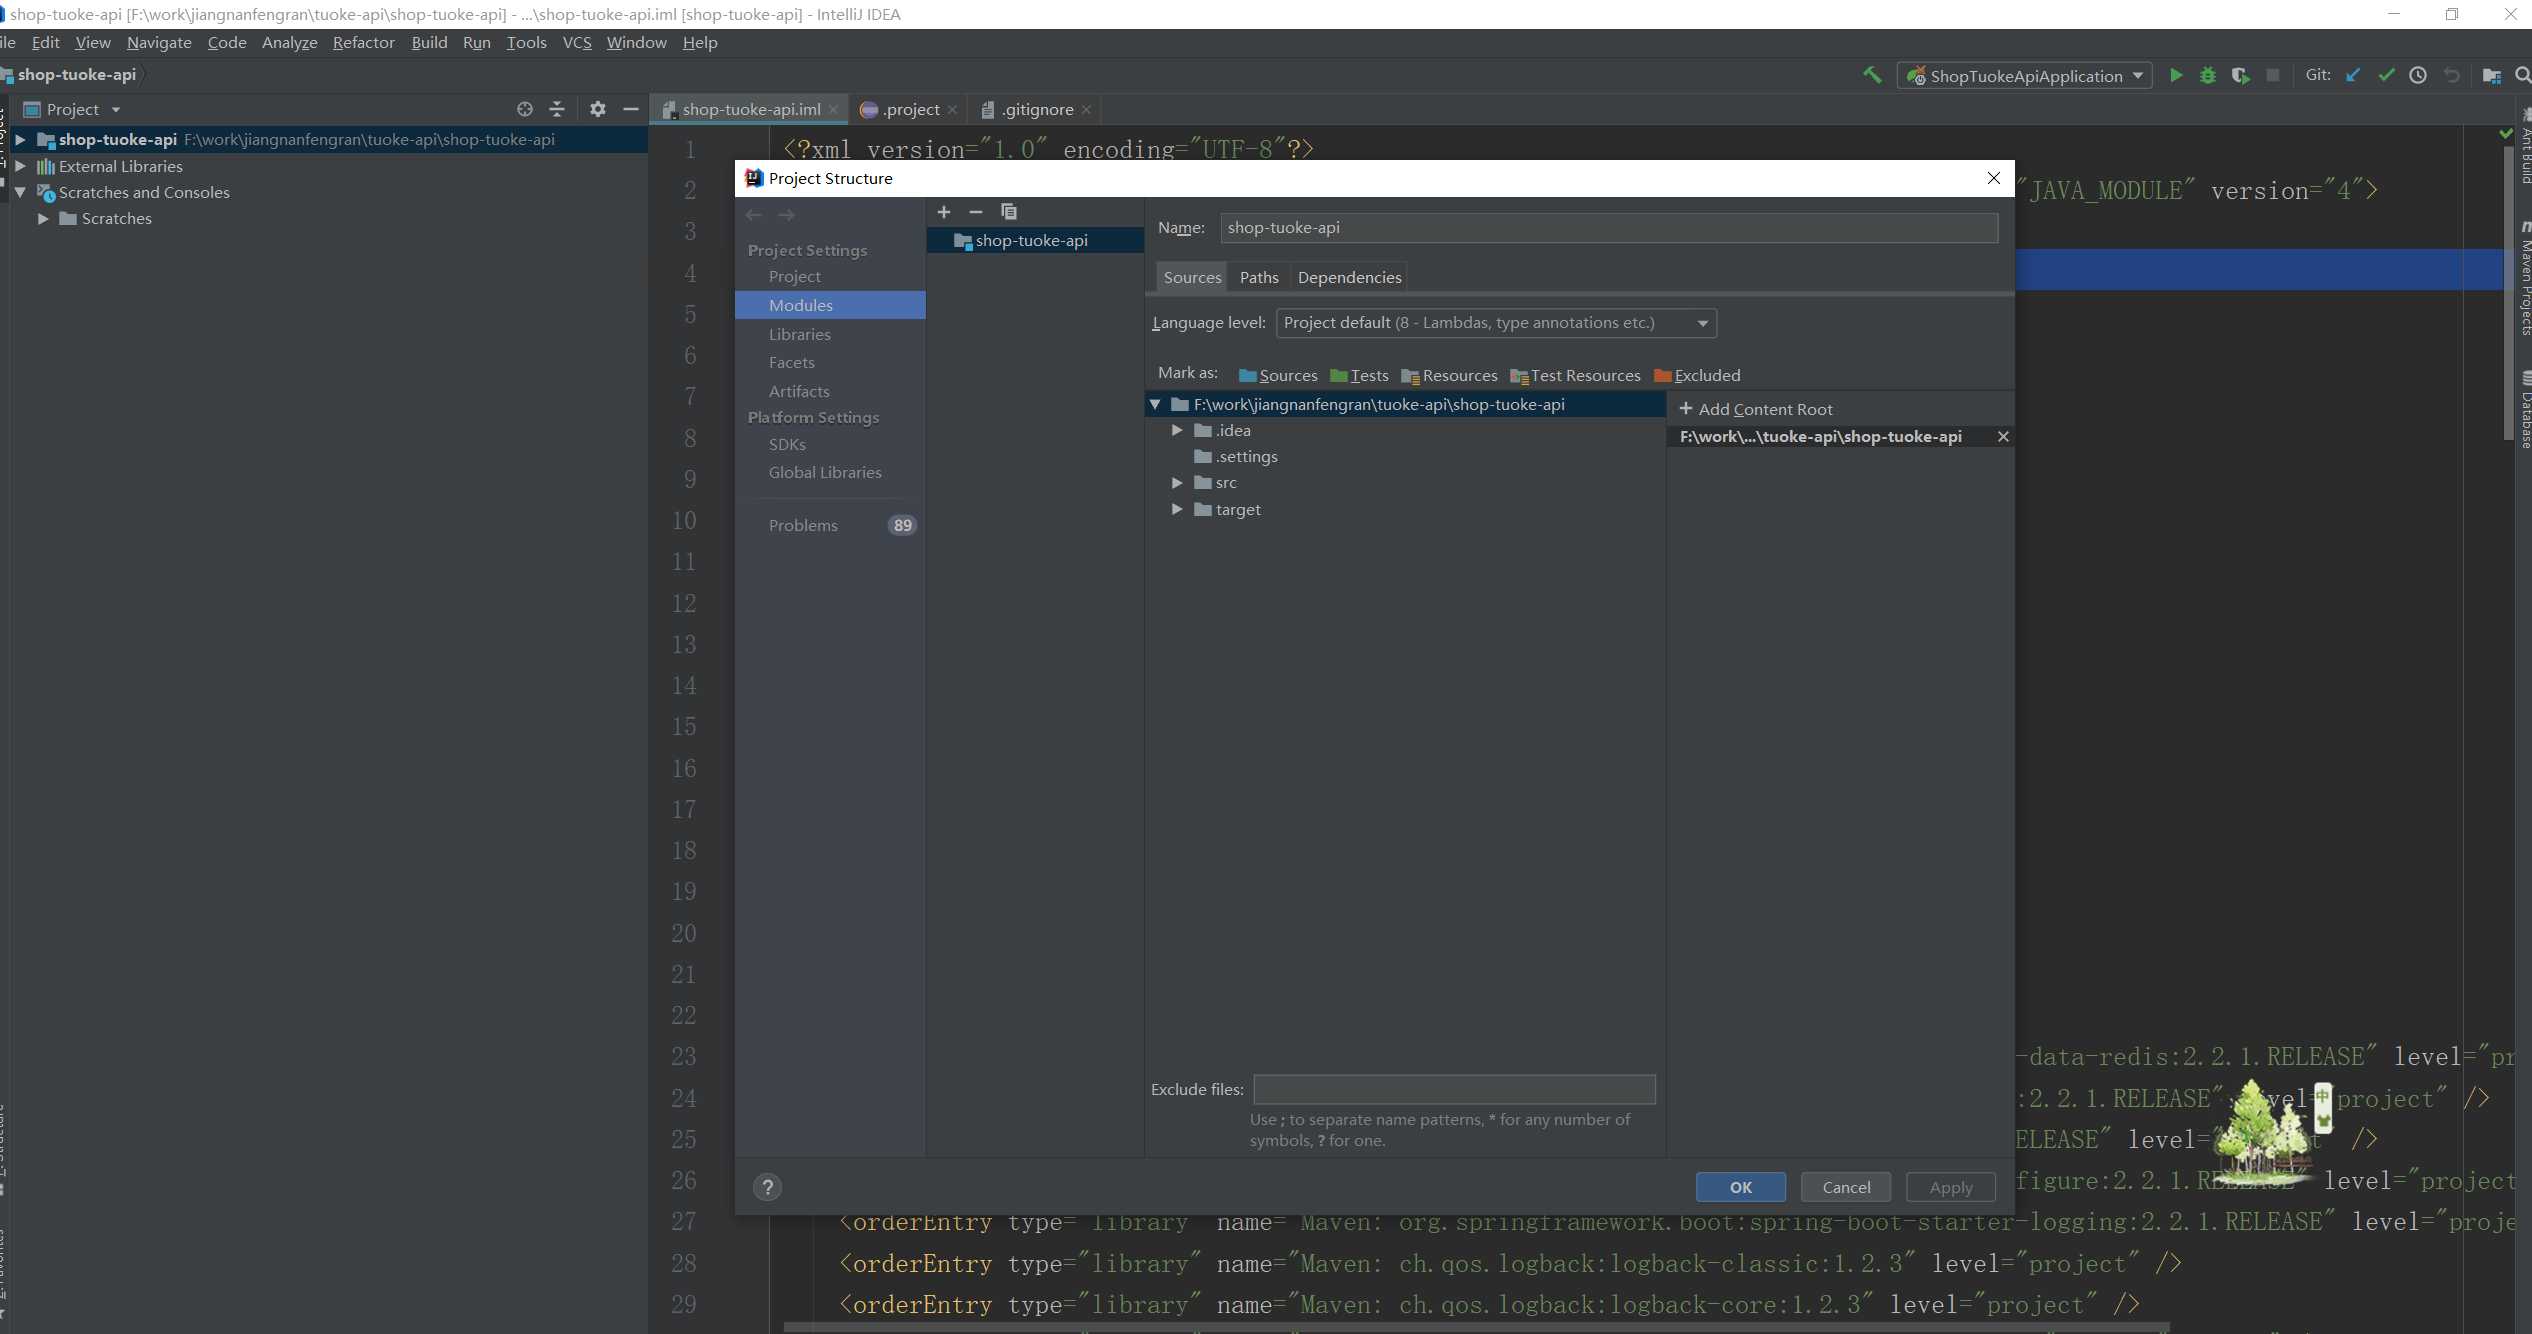Viewport: 2532px width, 1334px height.
Task: Click the Cancel button to discard changes
Action: [1845, 1185]
